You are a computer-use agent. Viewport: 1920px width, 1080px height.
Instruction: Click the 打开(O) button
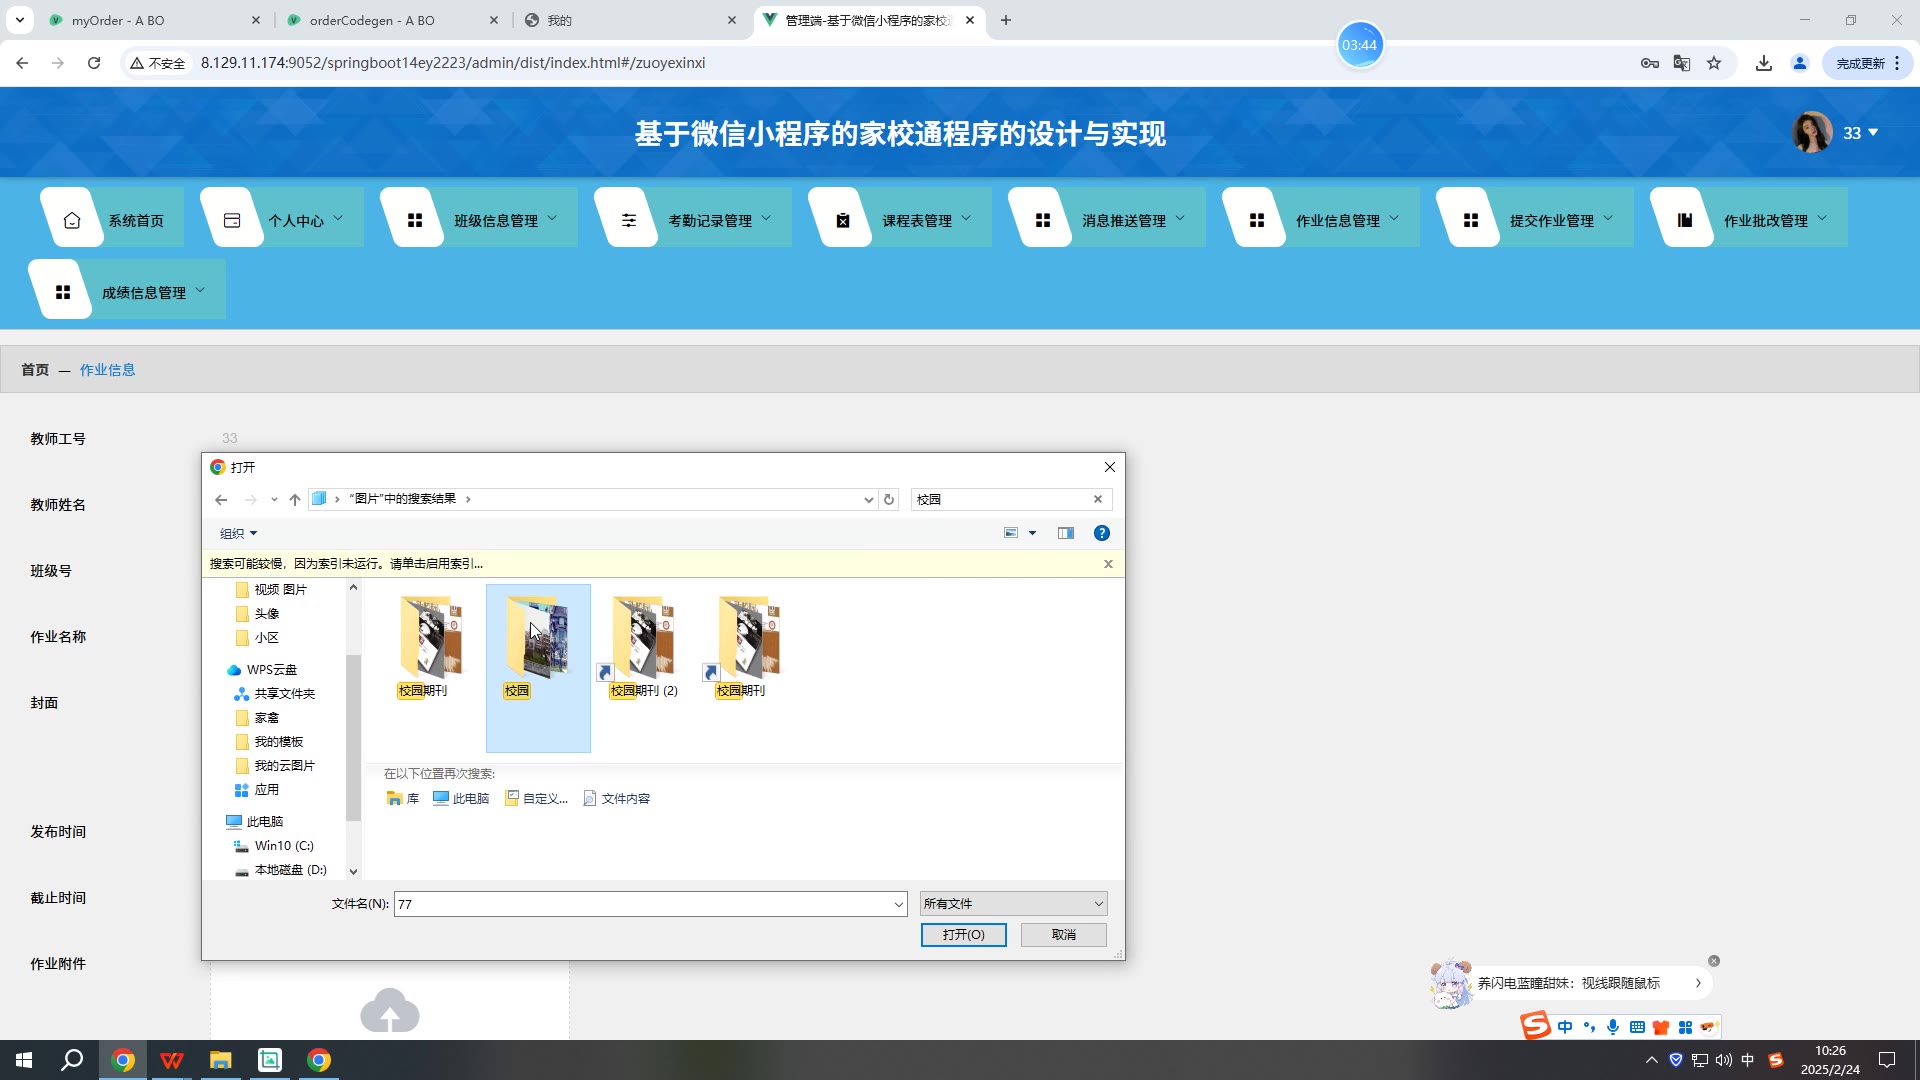tap(962, 934)
